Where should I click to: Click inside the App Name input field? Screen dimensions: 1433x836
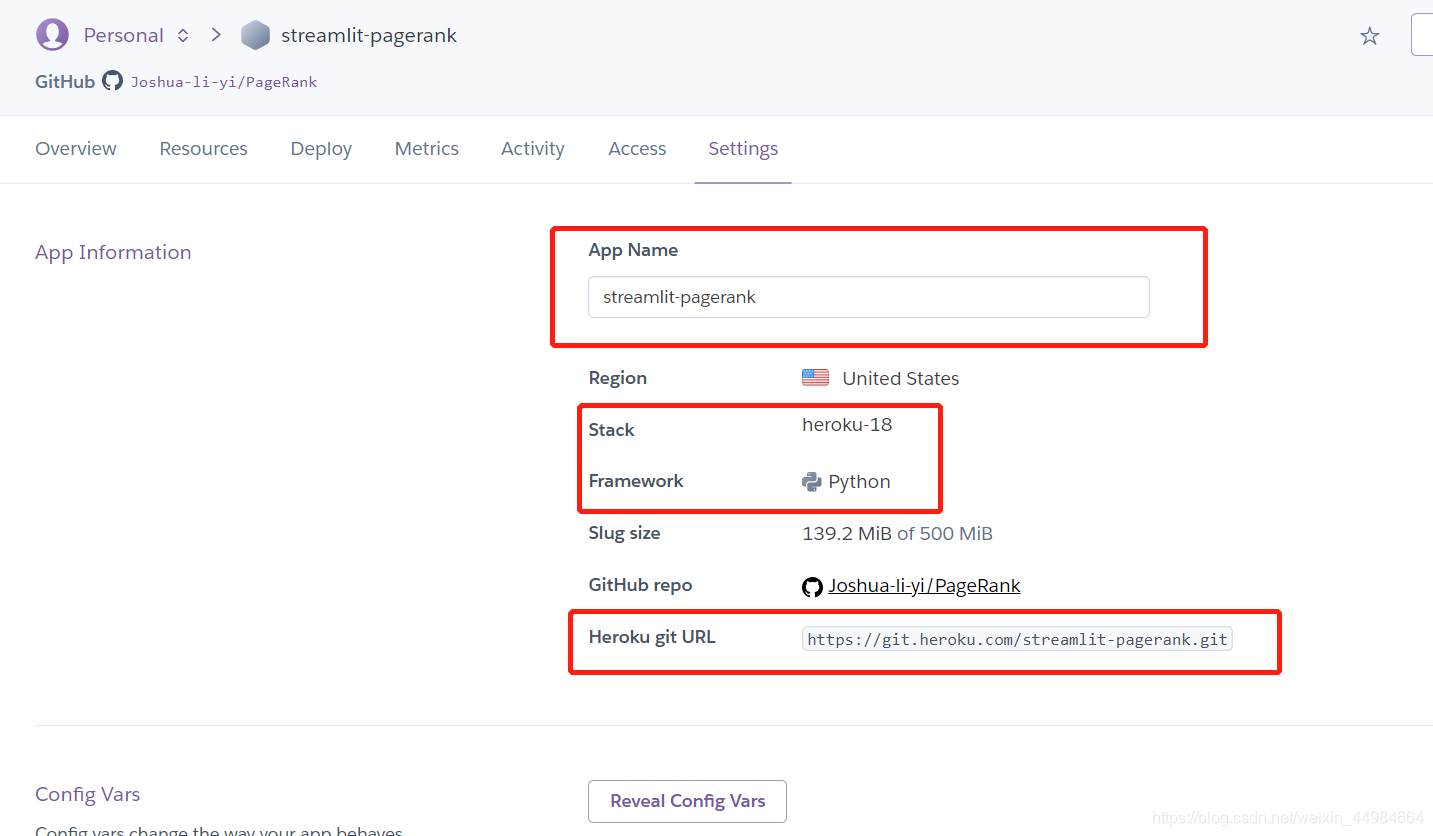(868, 297)
